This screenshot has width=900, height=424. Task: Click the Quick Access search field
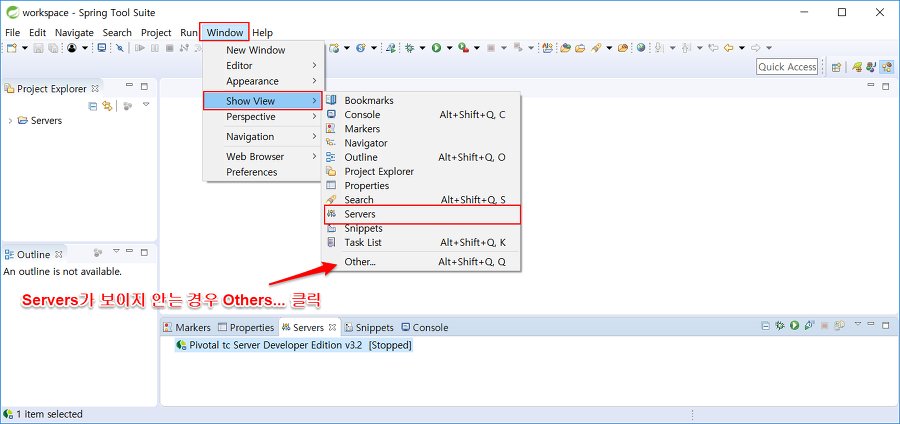pos(787,67)
